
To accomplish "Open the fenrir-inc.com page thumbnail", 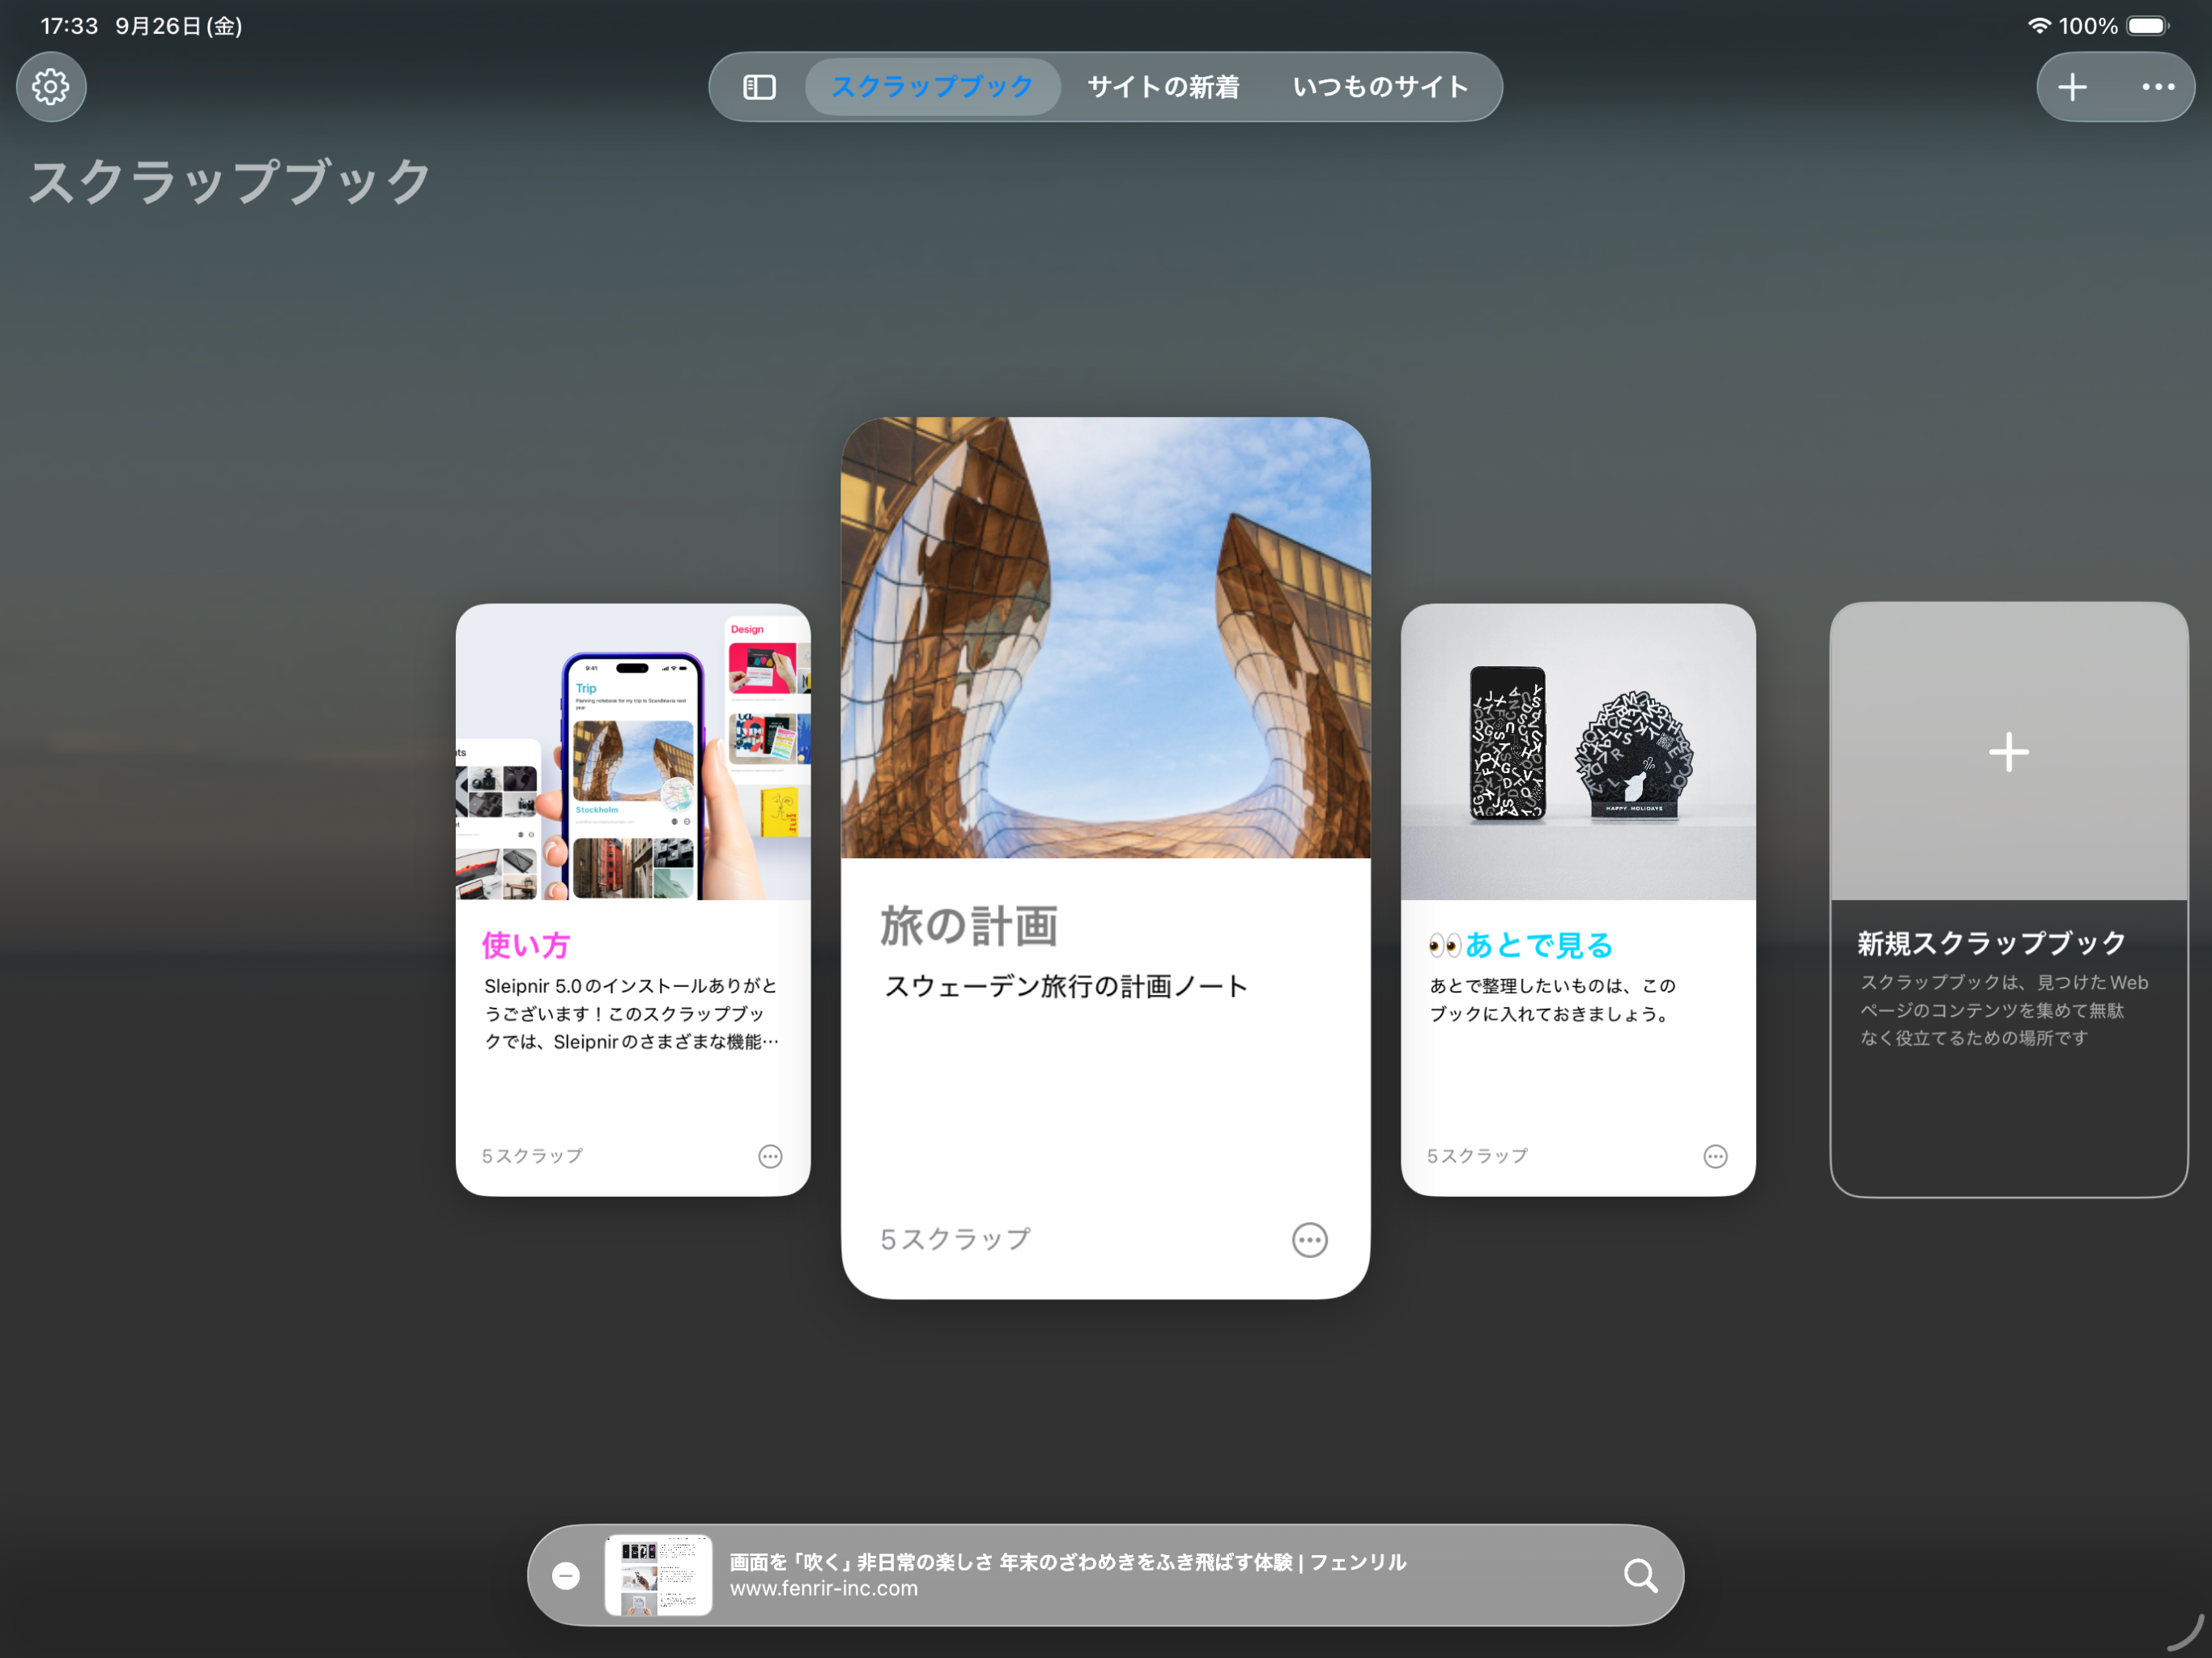I will click(658, 1575).
